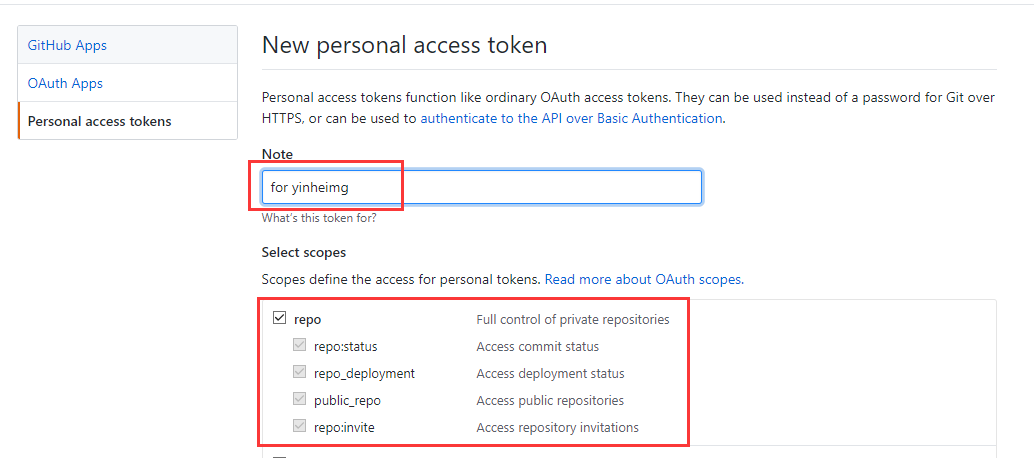Image resolution: width=1034 pixels, height=458 pixels.
Task: Click the Note field label
Action: coord(277,154)
